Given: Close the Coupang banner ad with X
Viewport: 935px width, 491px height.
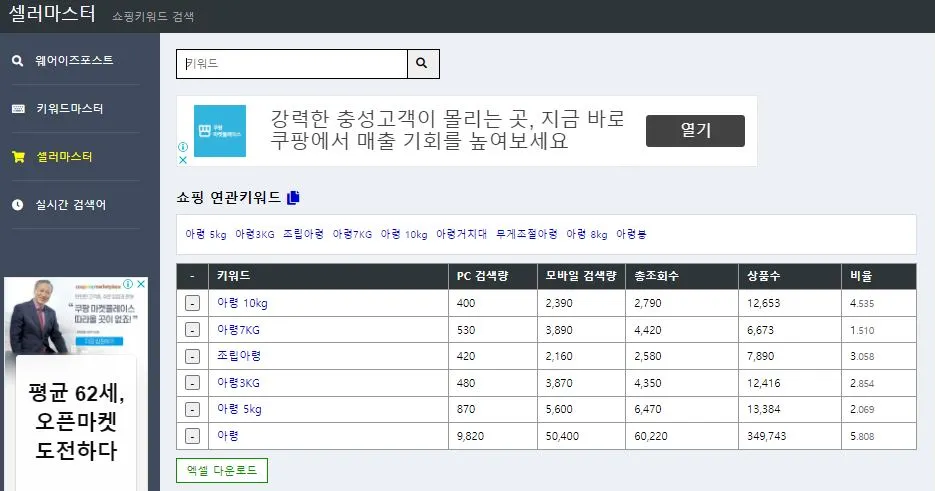Looking at the screenshot, I should 183,160.
